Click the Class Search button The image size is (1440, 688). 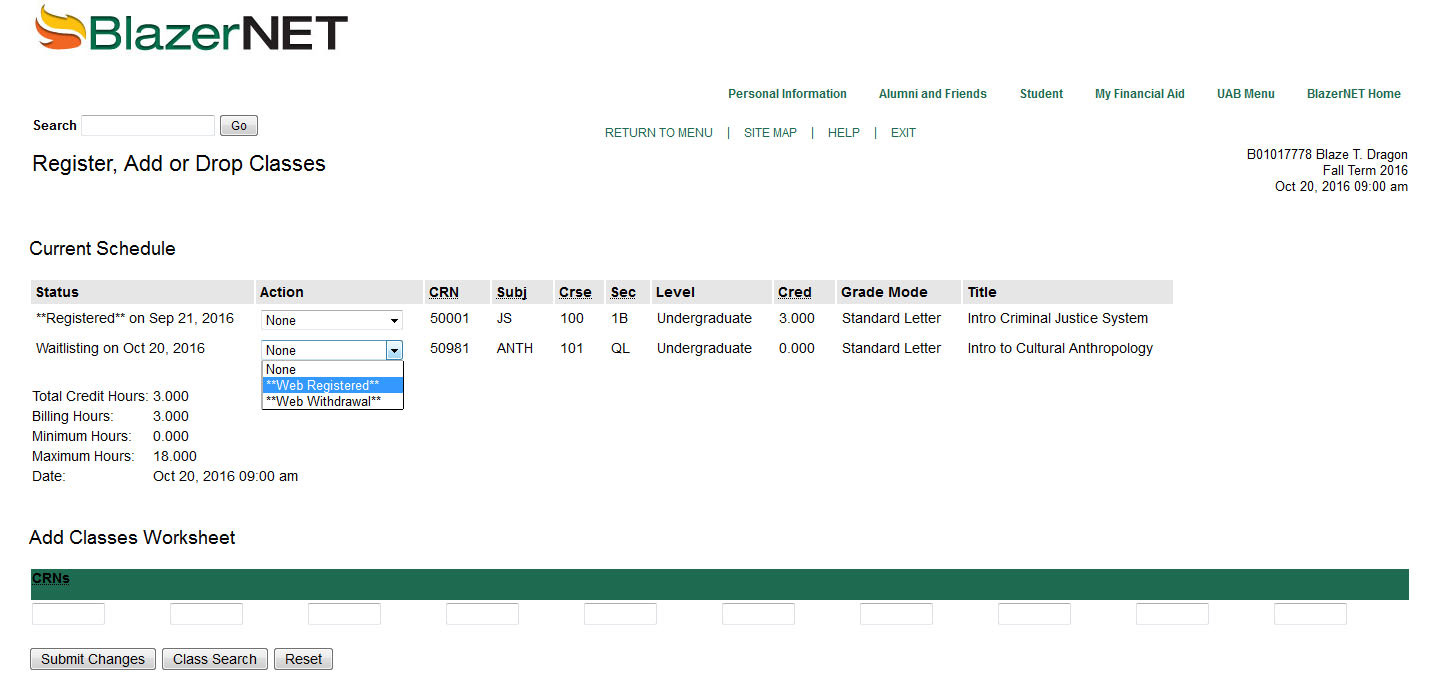coord(215,659)
